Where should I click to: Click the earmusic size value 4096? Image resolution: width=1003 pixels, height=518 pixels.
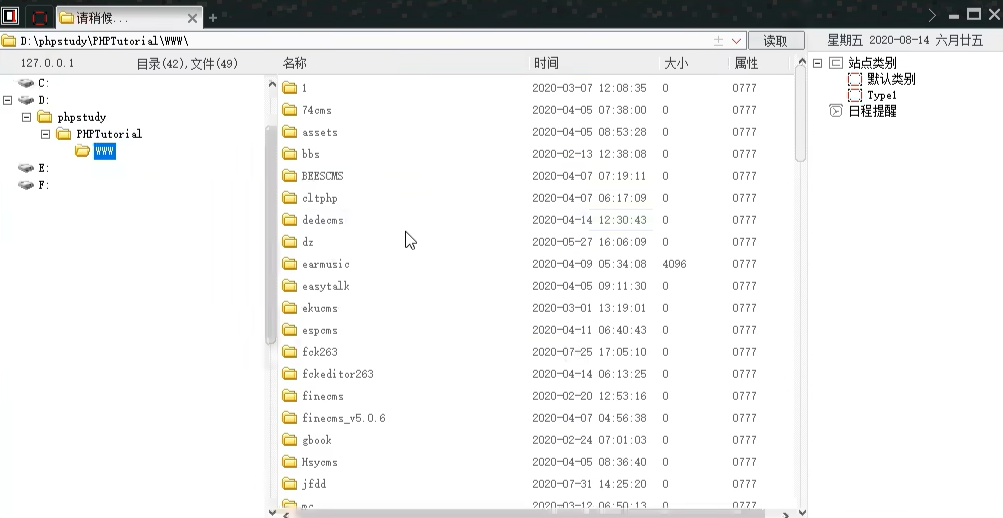click(x=674, y=264)
